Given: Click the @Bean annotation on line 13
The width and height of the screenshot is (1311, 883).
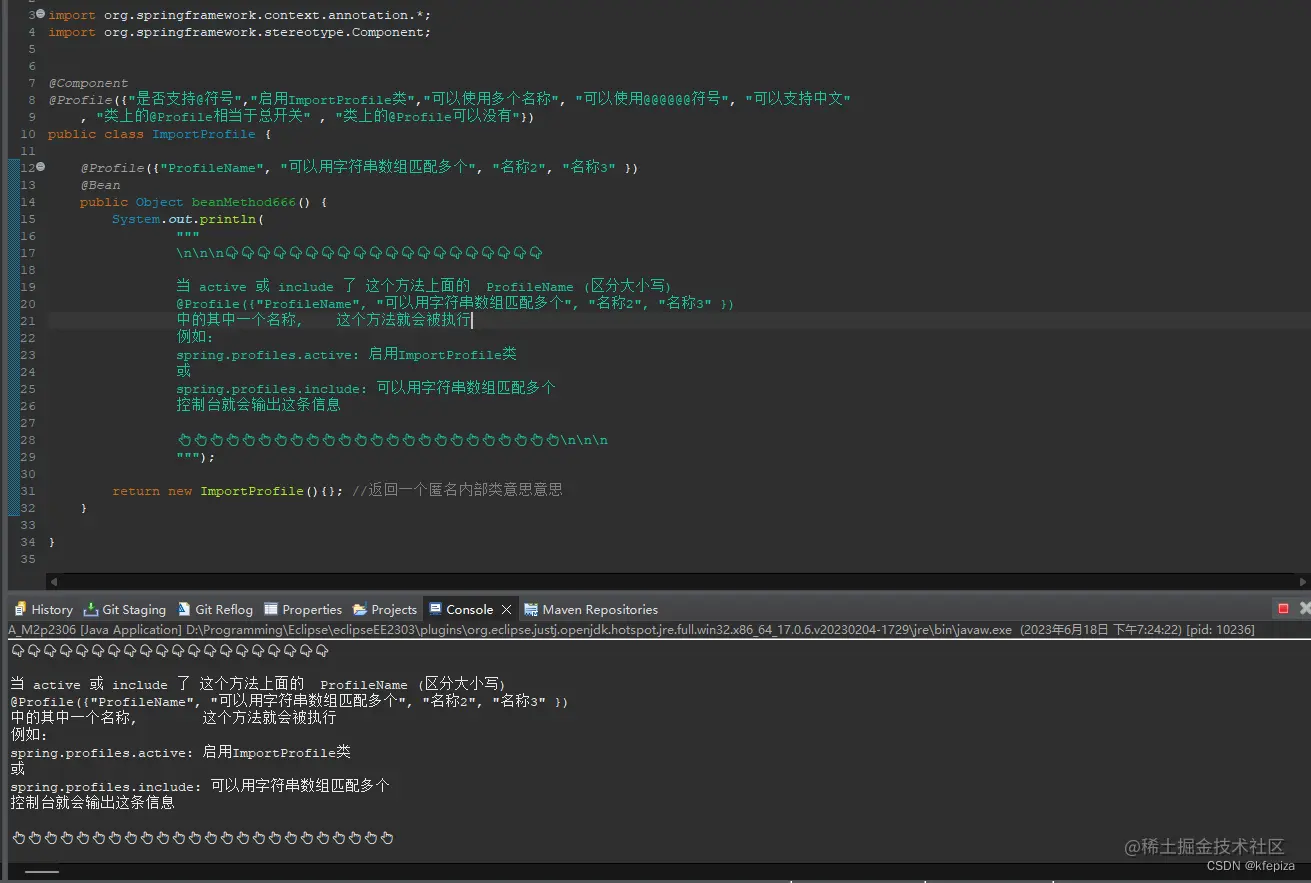Looking at the screenshot, I should coord(100,185).
